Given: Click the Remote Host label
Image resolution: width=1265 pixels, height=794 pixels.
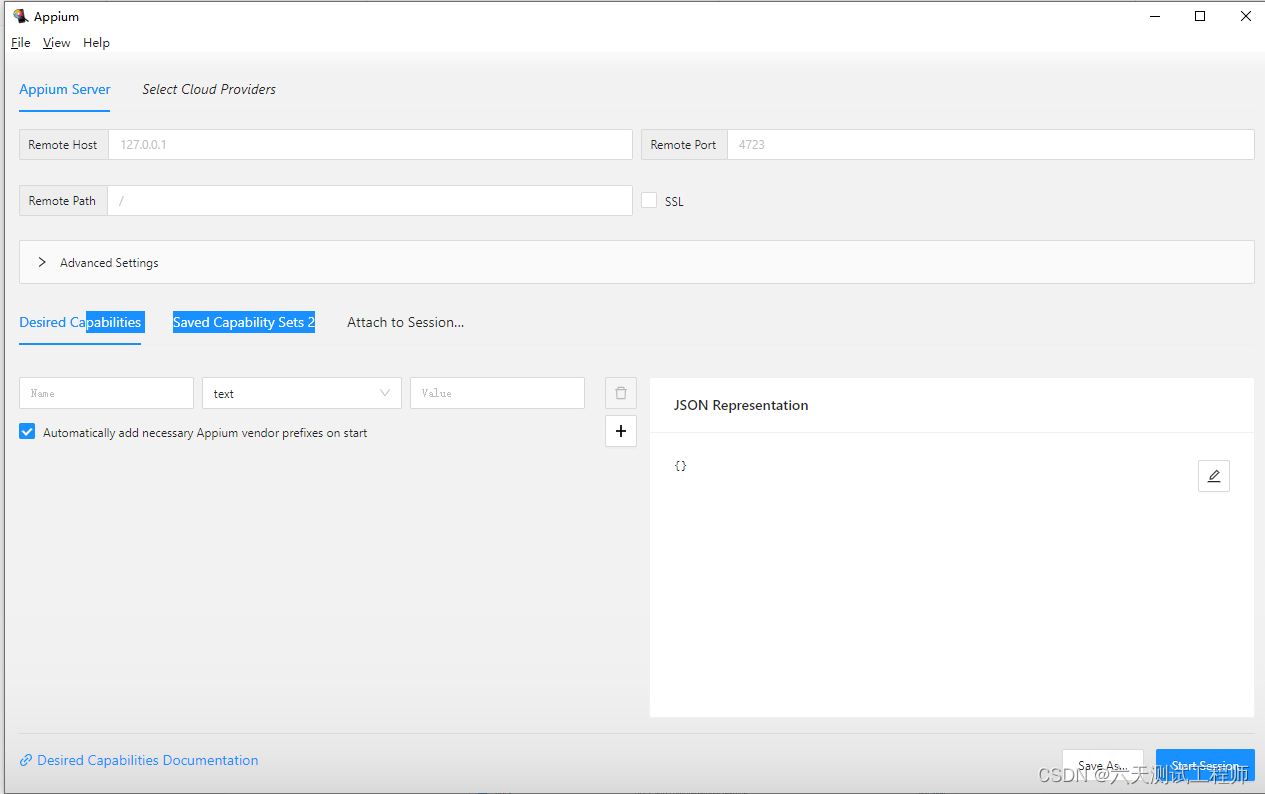Looking at the screenshot, I should tap(63, 144).
